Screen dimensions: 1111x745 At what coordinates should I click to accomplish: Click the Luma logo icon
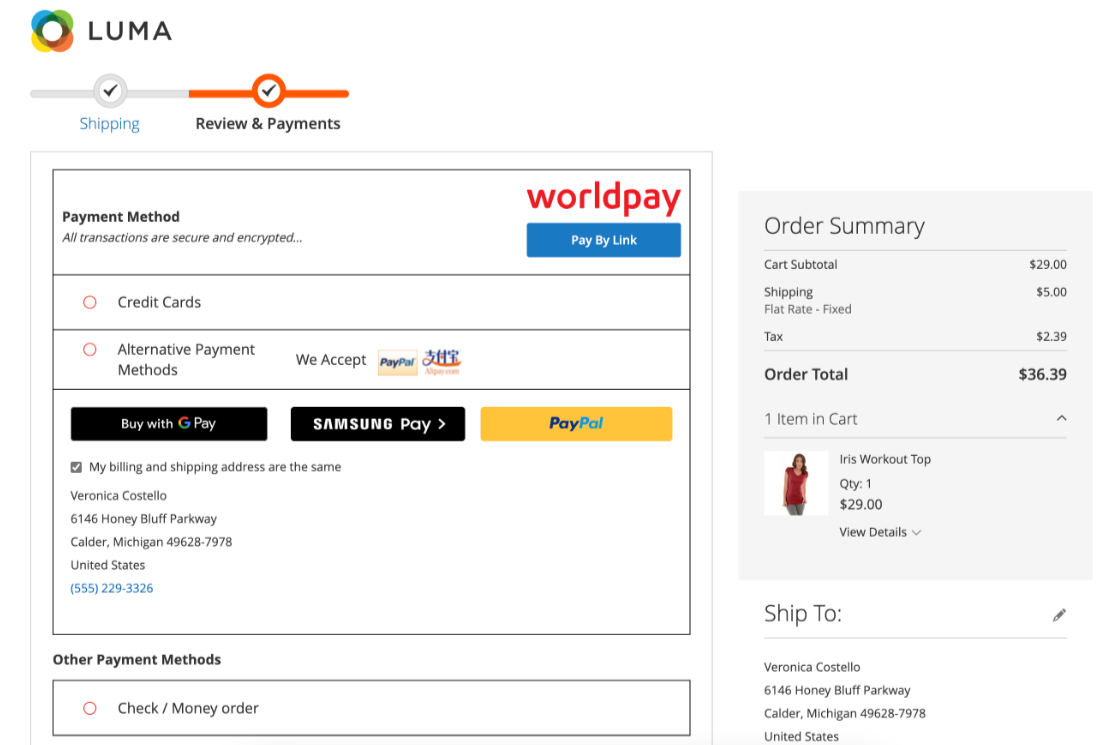tap(52, 31)
